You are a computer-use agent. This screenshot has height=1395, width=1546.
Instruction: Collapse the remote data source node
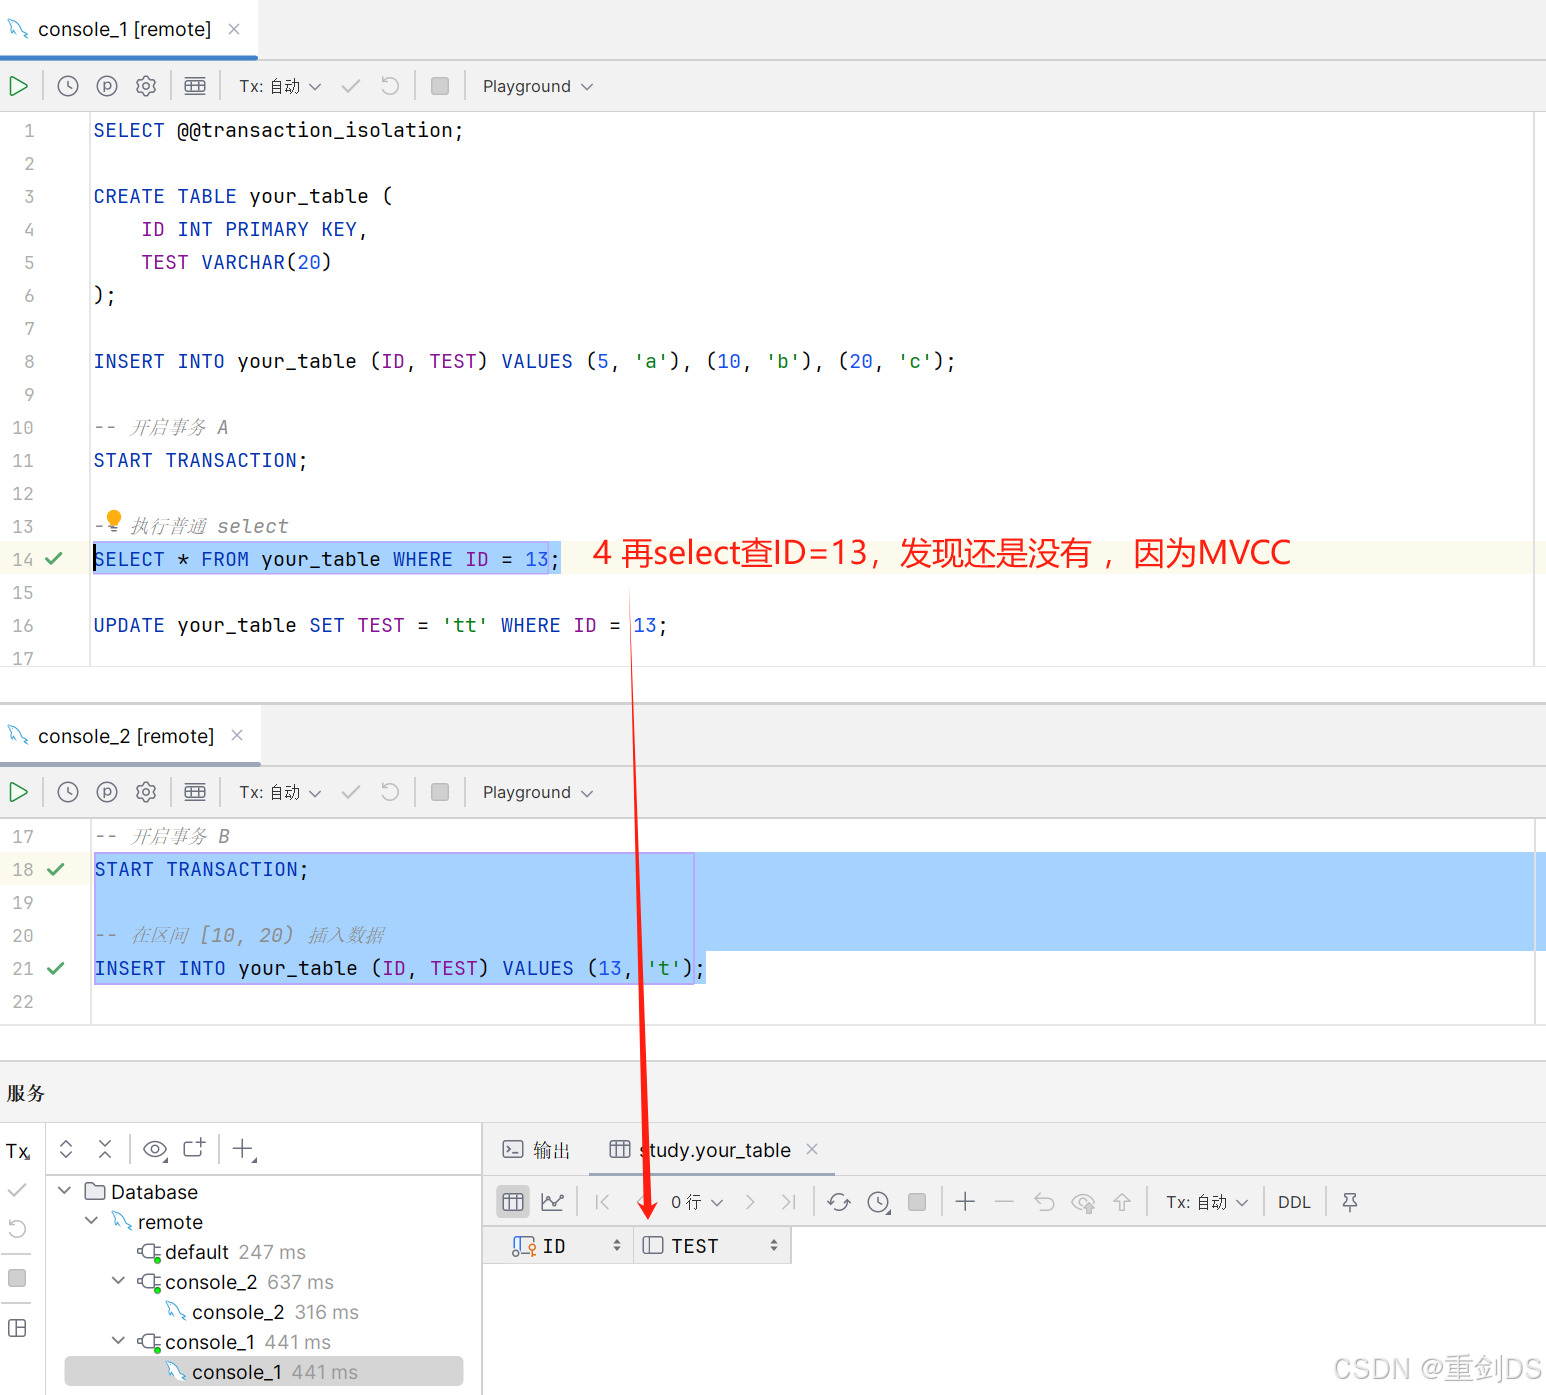click(x=91, y=1220)
